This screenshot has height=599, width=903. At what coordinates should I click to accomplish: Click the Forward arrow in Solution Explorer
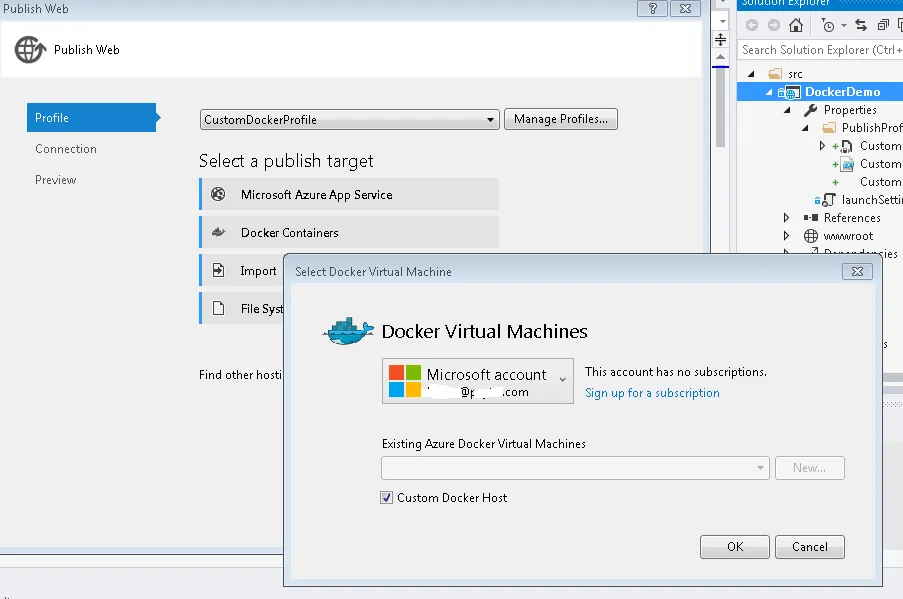[x=773, y=25]
